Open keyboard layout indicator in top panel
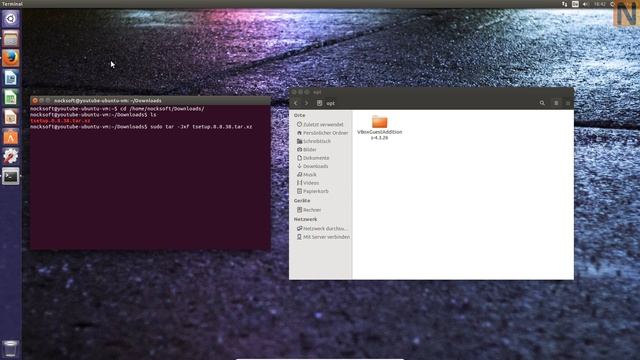Viewport: 640px width, 360px height. pyautogui.click(x=575, y=4)
